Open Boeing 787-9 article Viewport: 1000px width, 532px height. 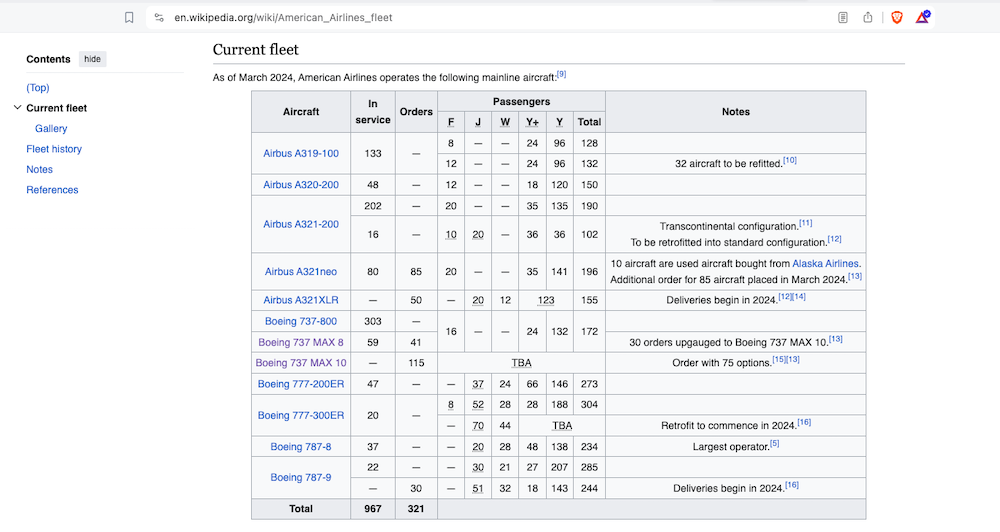[x=301, y=478]
